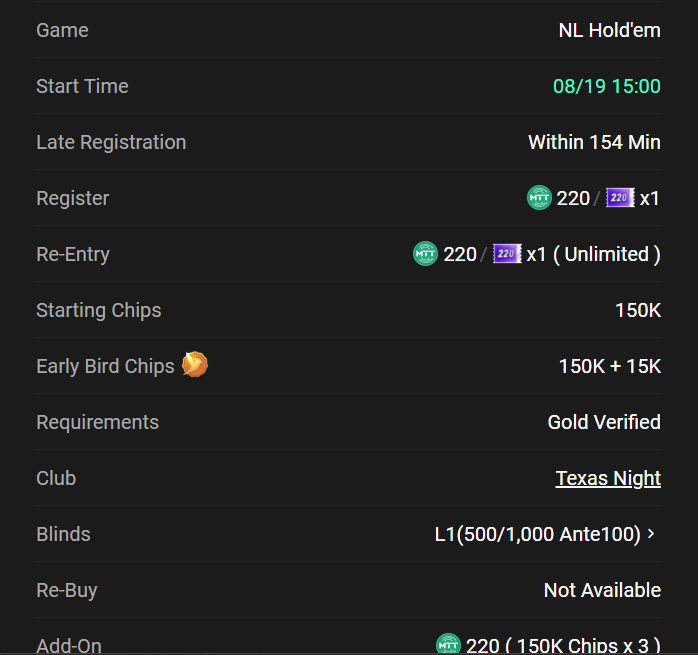The width and height of the screenshot is (698, 655).
Task: Click the green MTT coin in Register row
Action: tap(539, 197)
